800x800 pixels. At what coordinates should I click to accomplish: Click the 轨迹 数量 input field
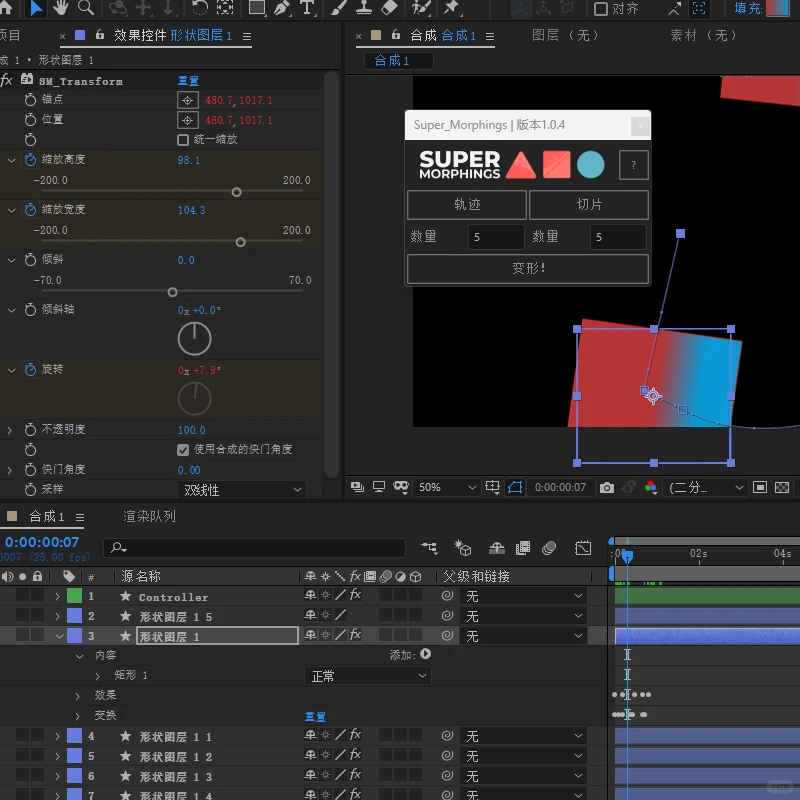click(496, 237)
